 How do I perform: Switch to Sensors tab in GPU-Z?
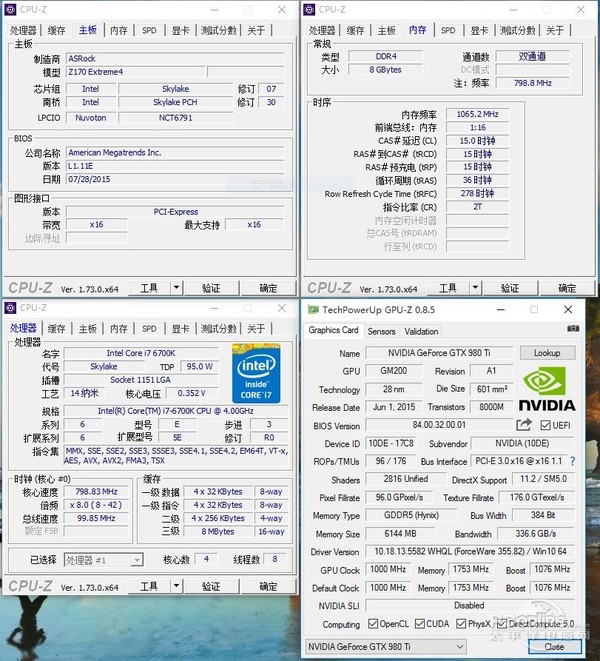381,331
